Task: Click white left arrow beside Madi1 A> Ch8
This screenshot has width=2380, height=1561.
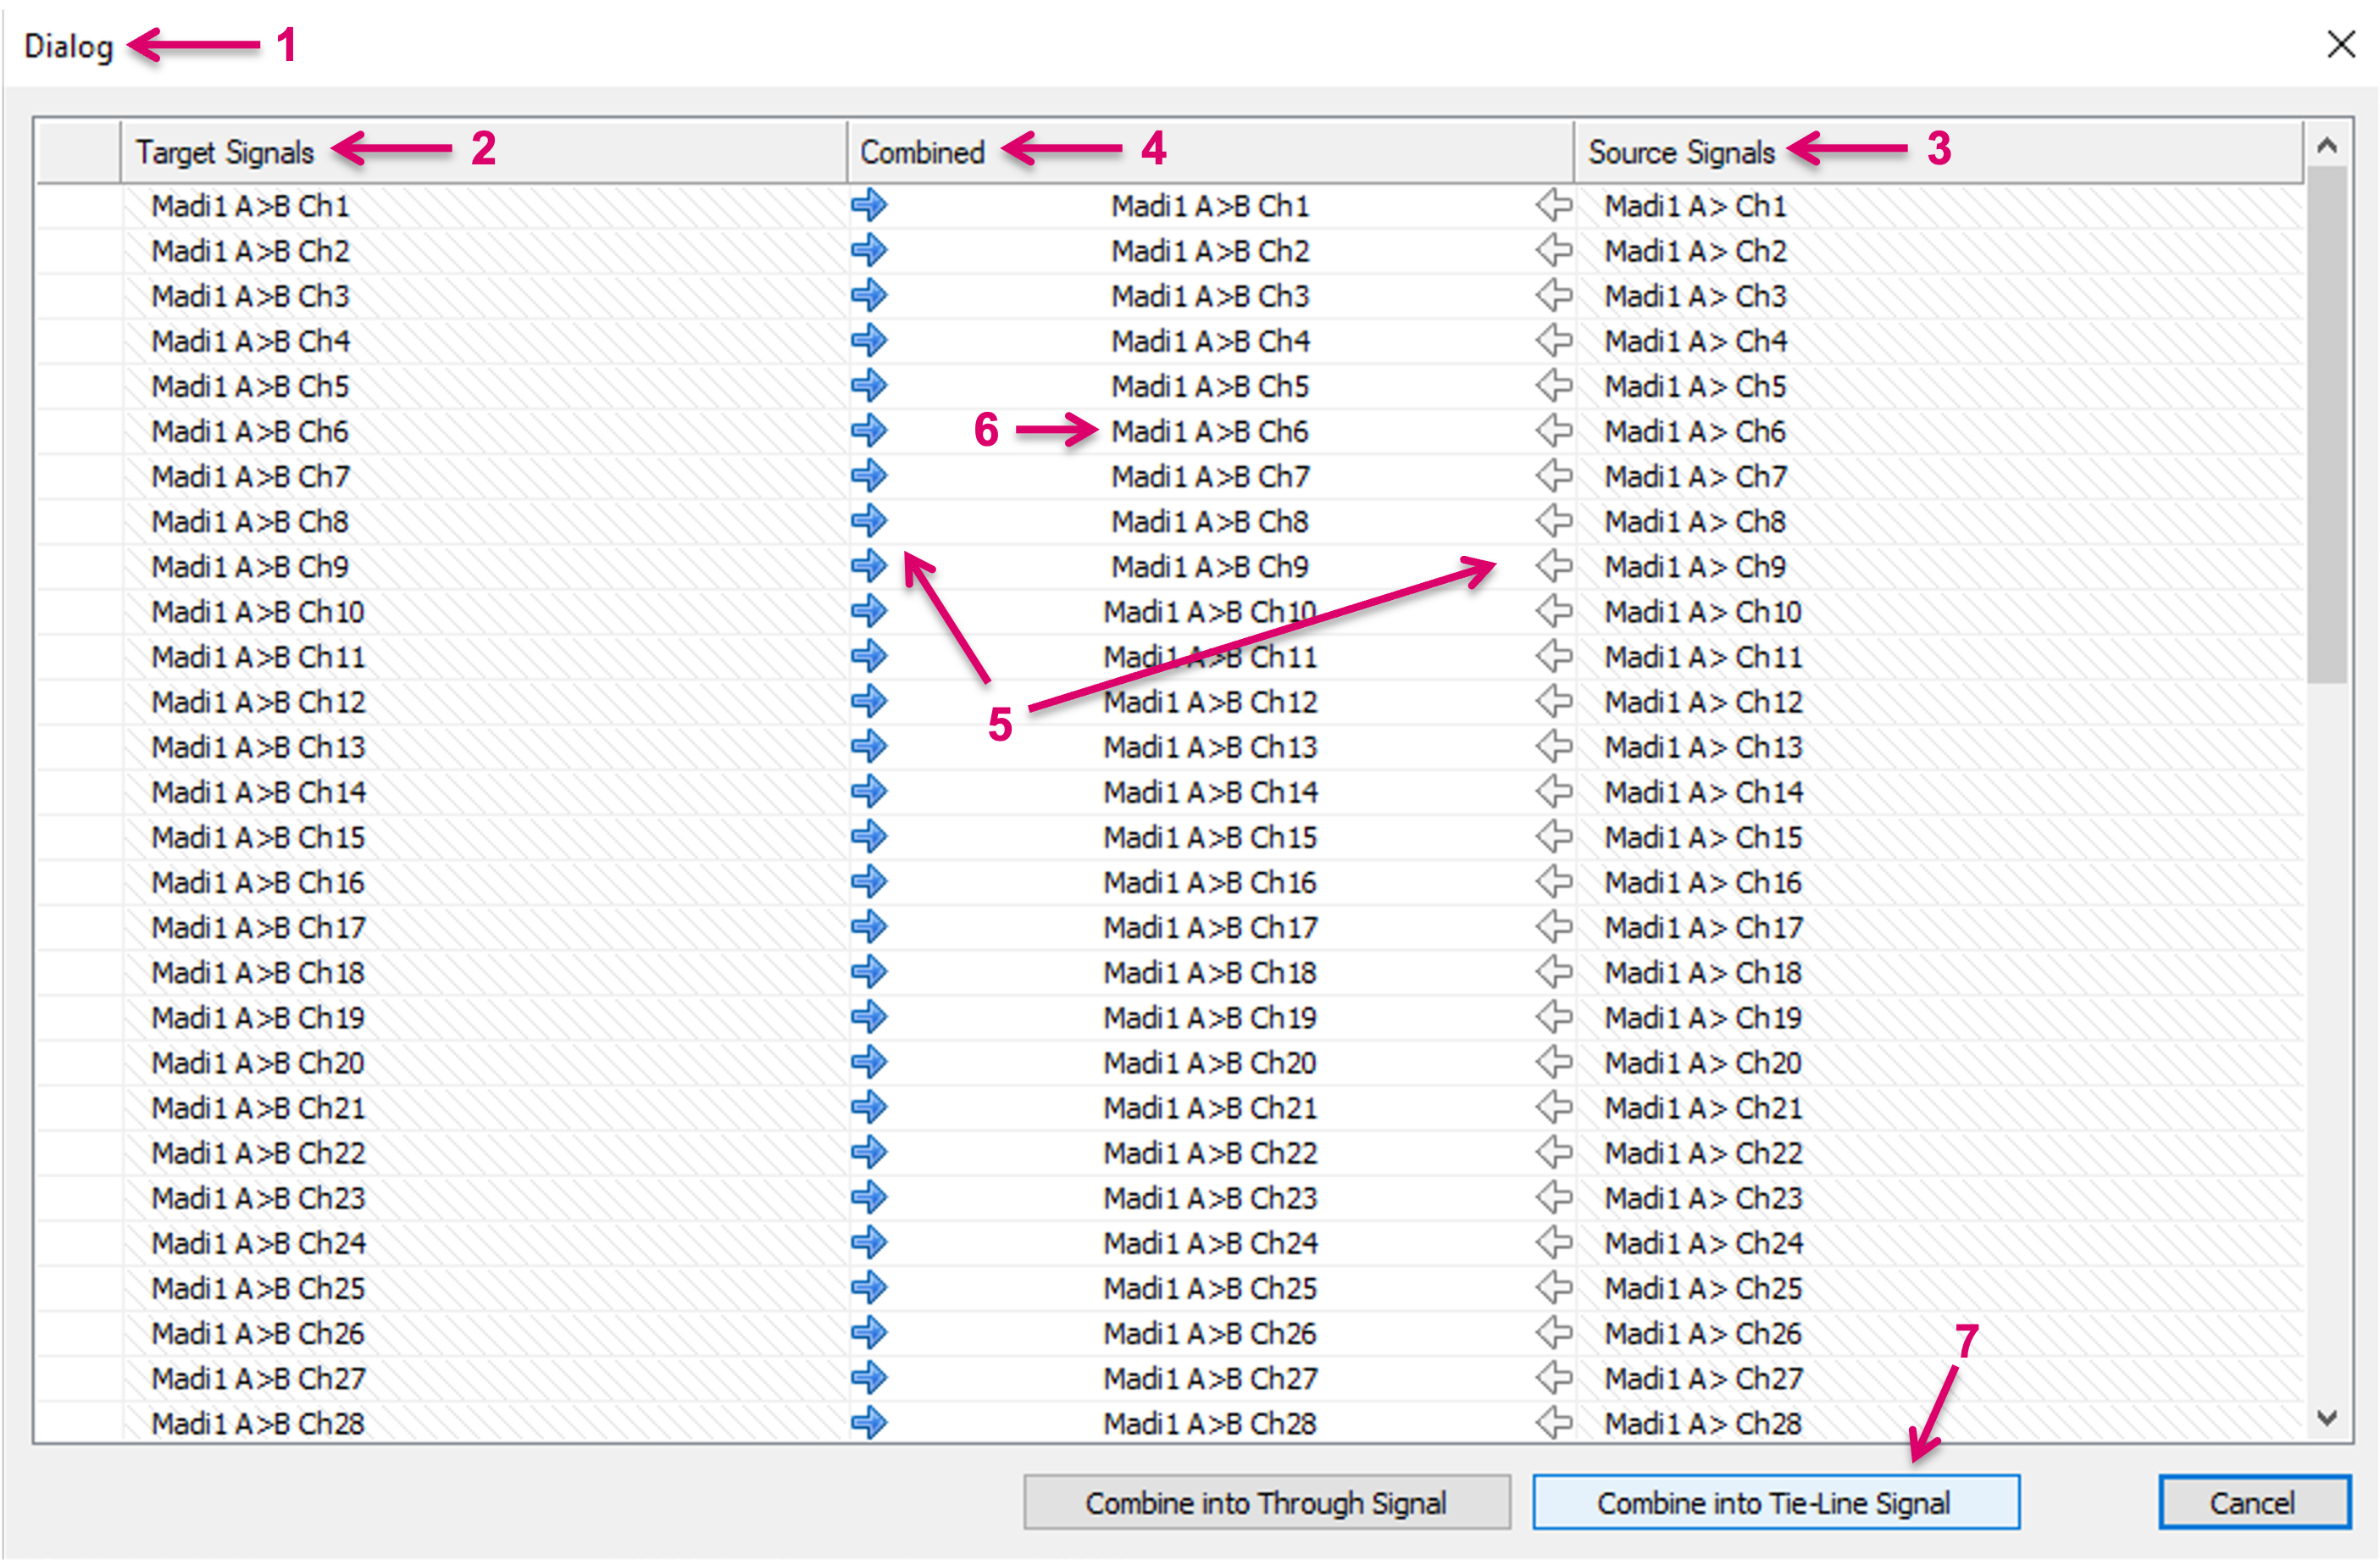Action: 1554,520
